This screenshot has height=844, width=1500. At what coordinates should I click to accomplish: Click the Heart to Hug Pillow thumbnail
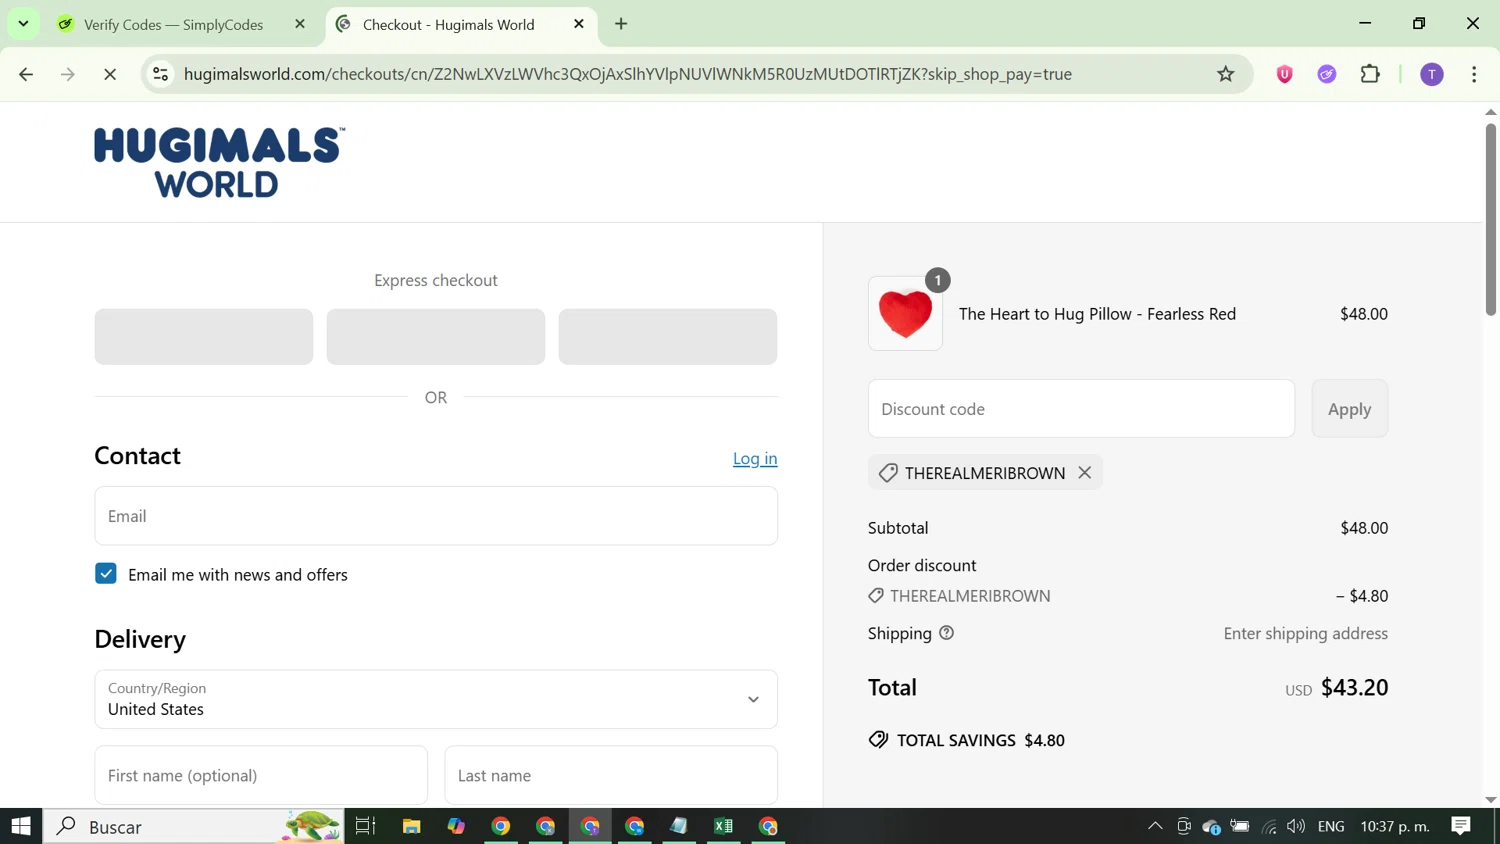click(x=905, y=314)
